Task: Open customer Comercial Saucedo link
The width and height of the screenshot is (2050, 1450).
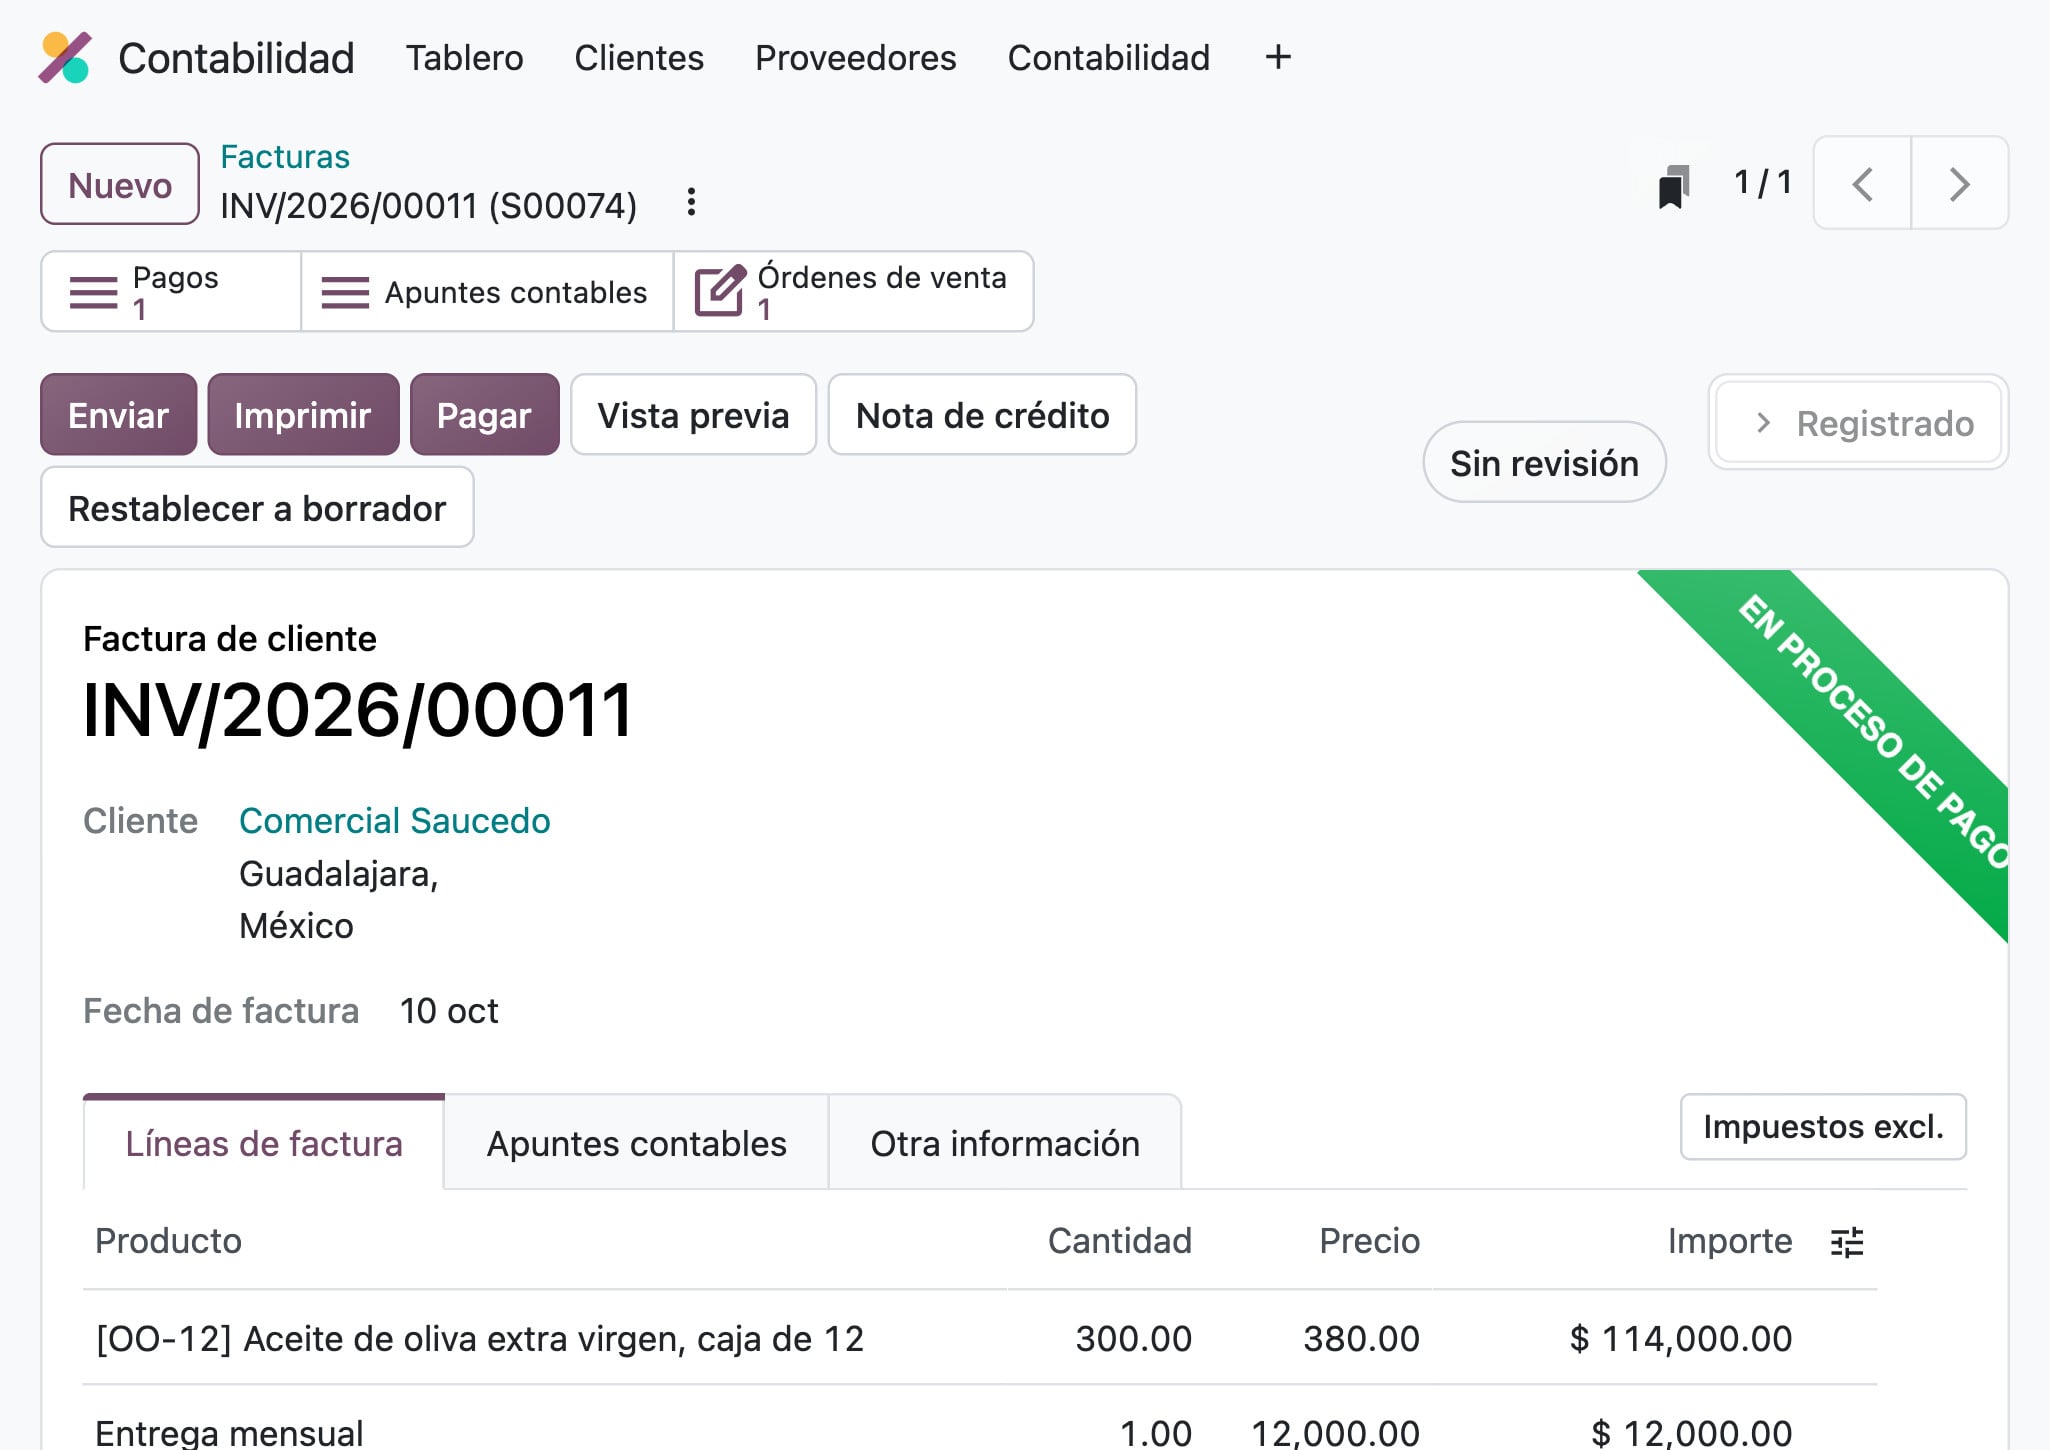Action: point(395,821)
